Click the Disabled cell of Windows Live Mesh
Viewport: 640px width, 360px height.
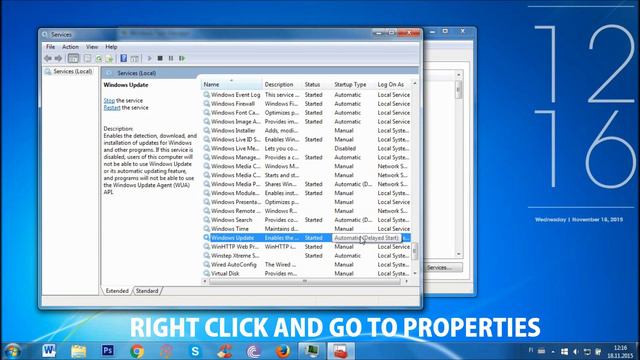pos(345,149)
